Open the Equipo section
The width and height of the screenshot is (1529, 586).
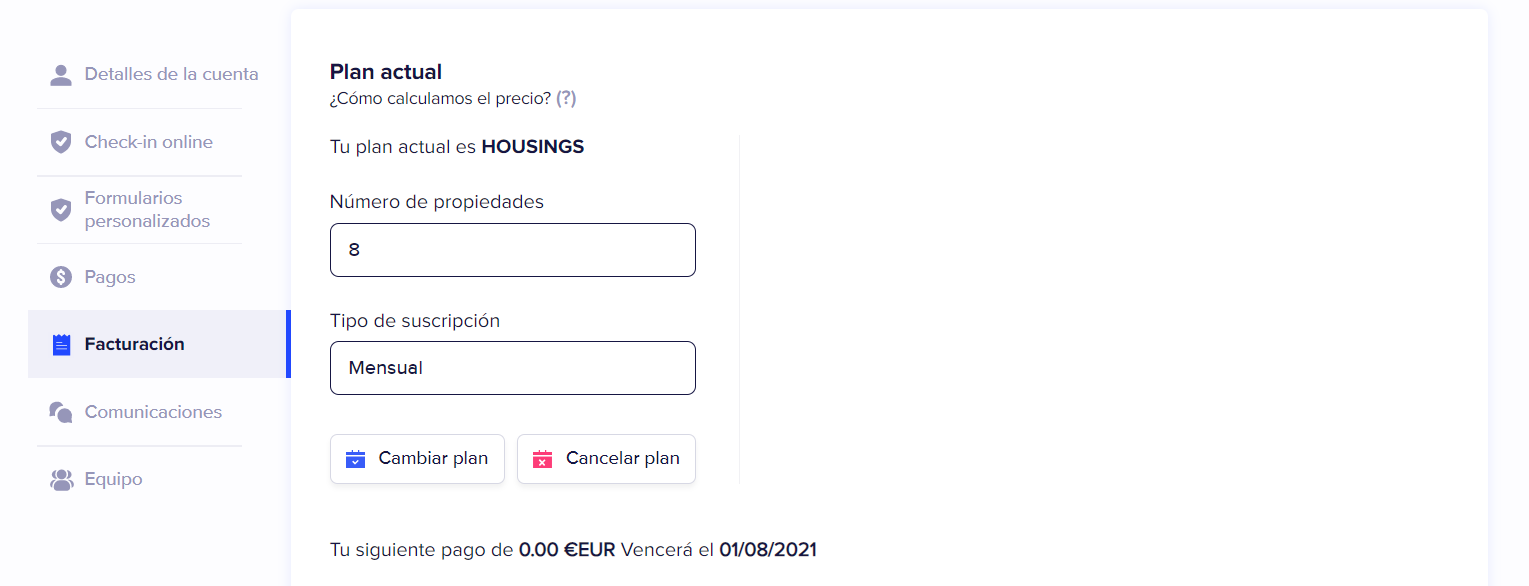point(113,479)
